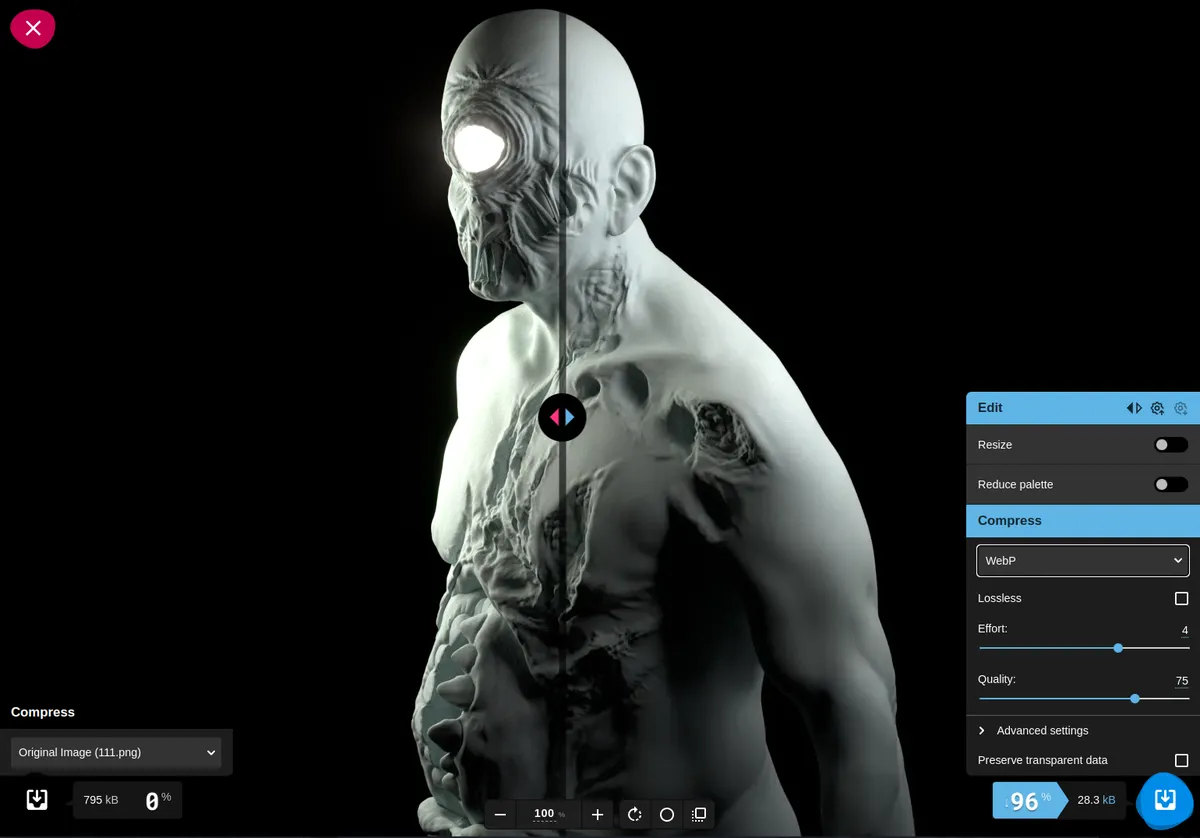Screen dimensions: 1200x838
Task: Click the 96% savings badge
Action: click(x=1030, y=801)
